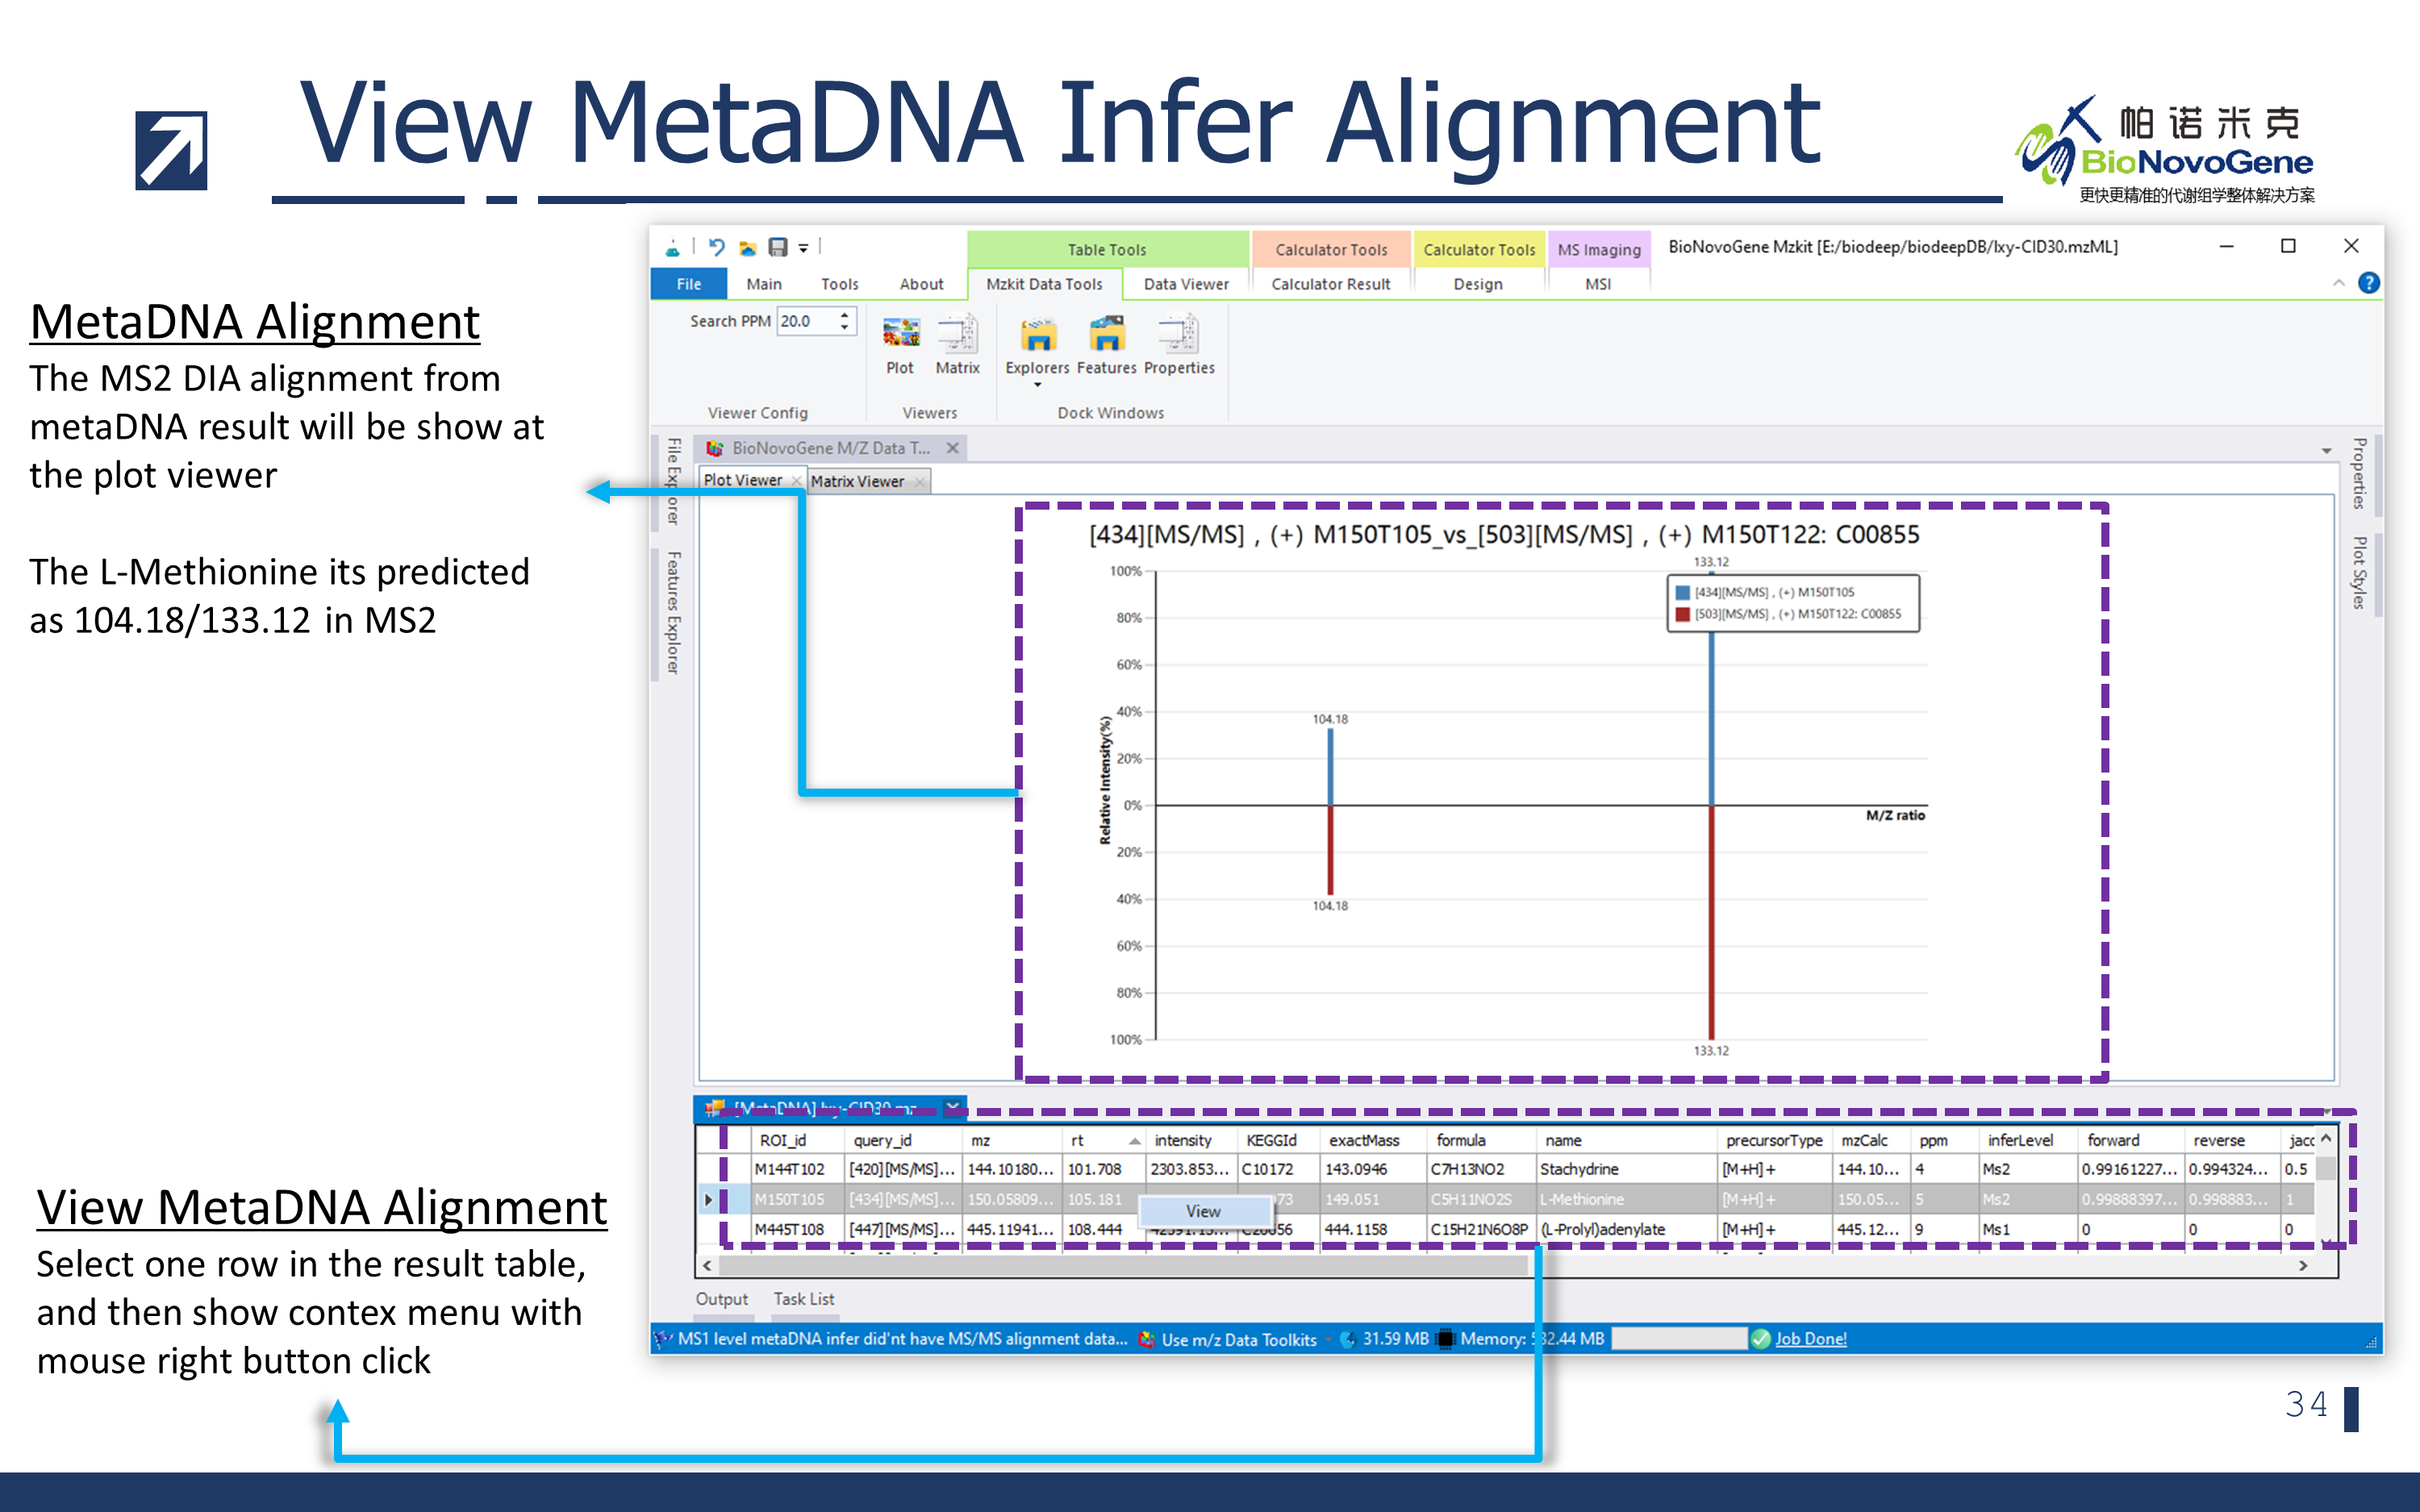
Task: Switch to the Data Viewer ribbon tab
Action: coord(1185,284)
